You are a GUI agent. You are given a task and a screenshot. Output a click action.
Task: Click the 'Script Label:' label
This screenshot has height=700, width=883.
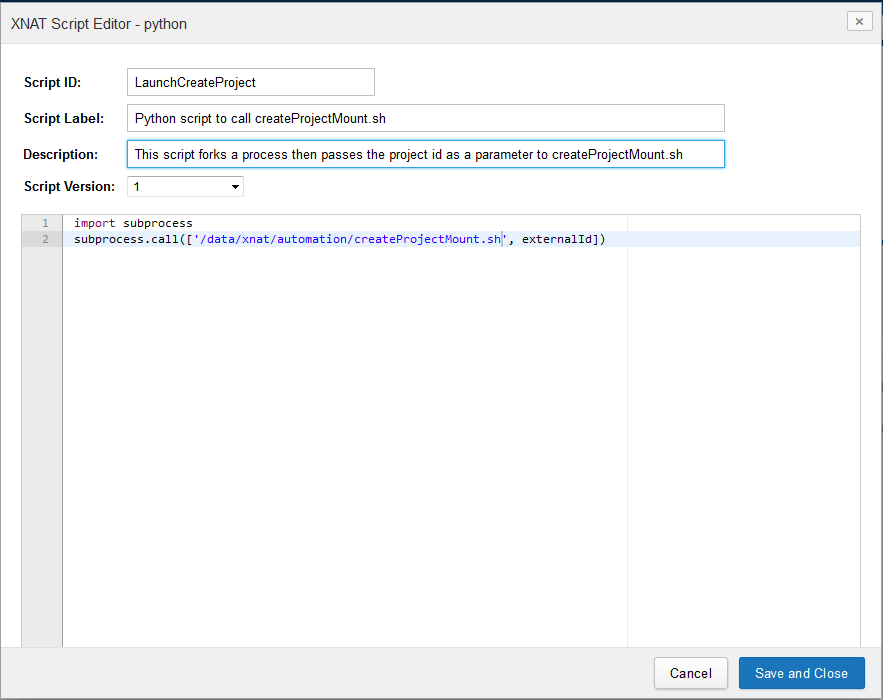(64, 118)
